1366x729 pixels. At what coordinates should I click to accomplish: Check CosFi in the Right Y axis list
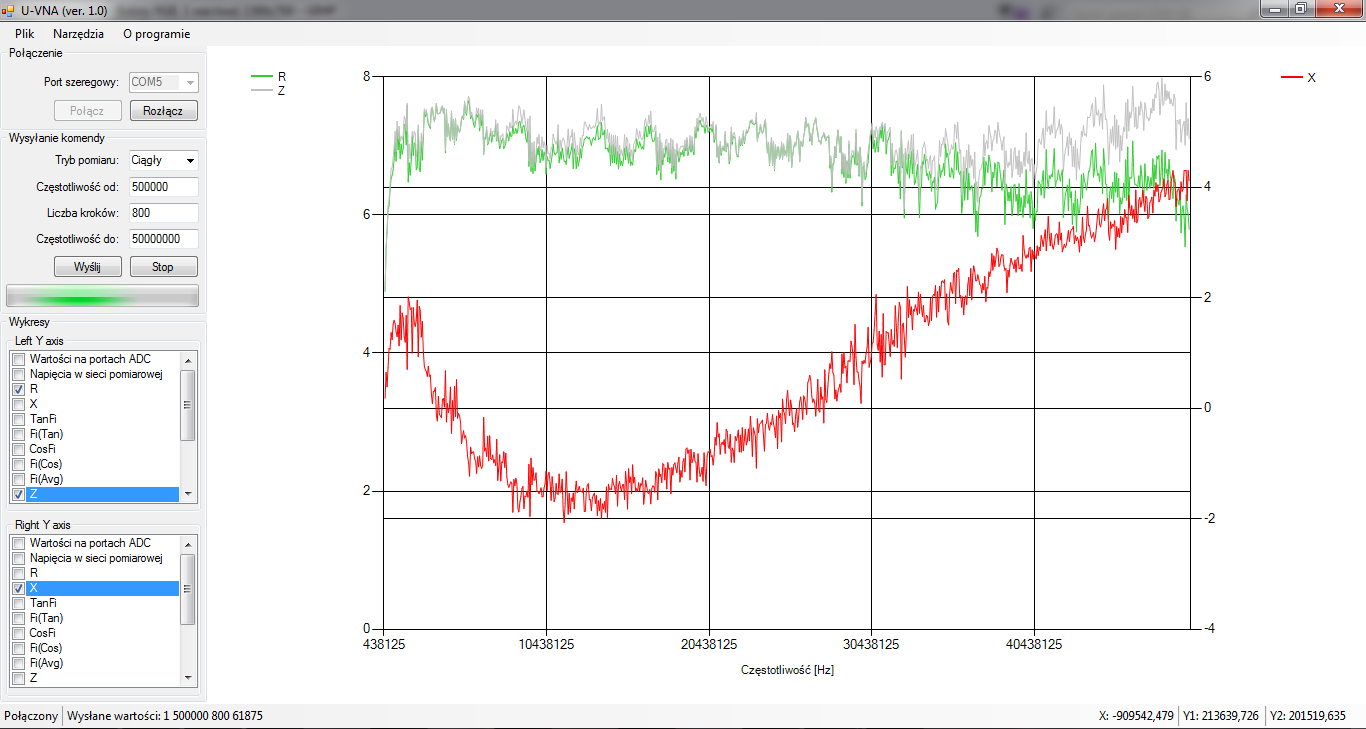pos(18,633)
